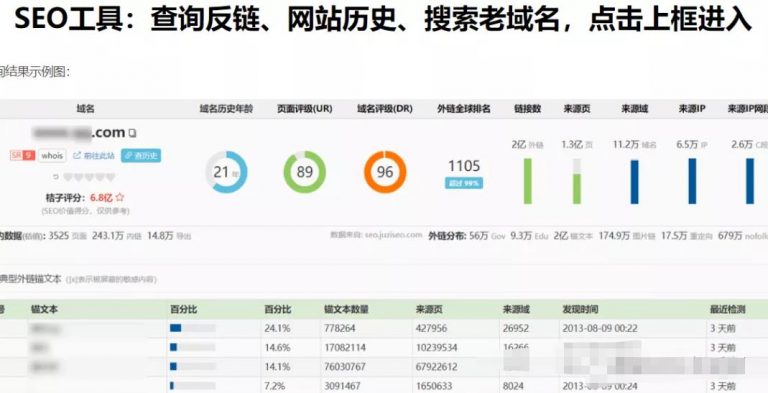768x393 pixels.
Task: Follow the 前往此站 link
Action: 94,156
